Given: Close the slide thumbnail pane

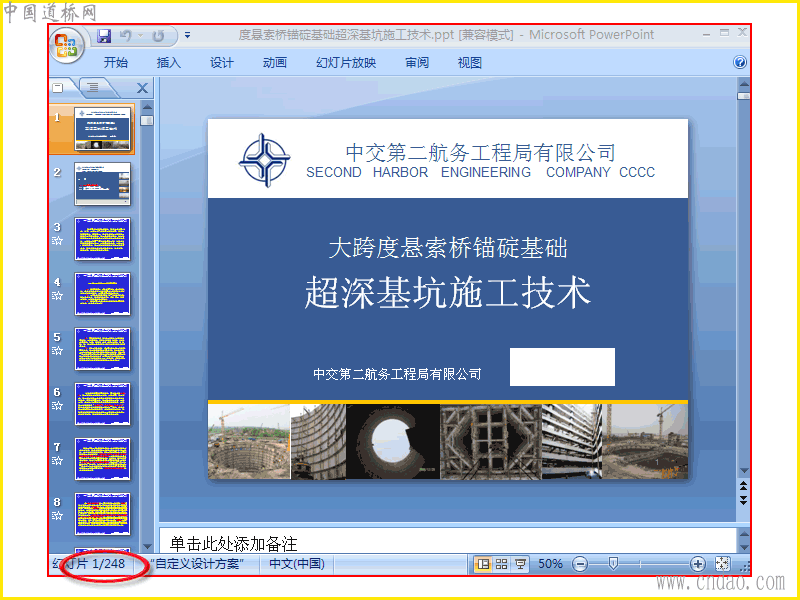Looking at the screenshot, I should point(142,88).
